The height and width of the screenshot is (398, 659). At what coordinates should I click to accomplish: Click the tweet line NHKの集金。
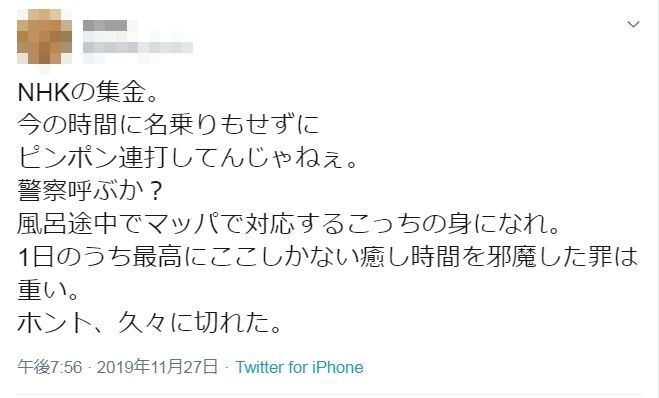tap(87, 92)
